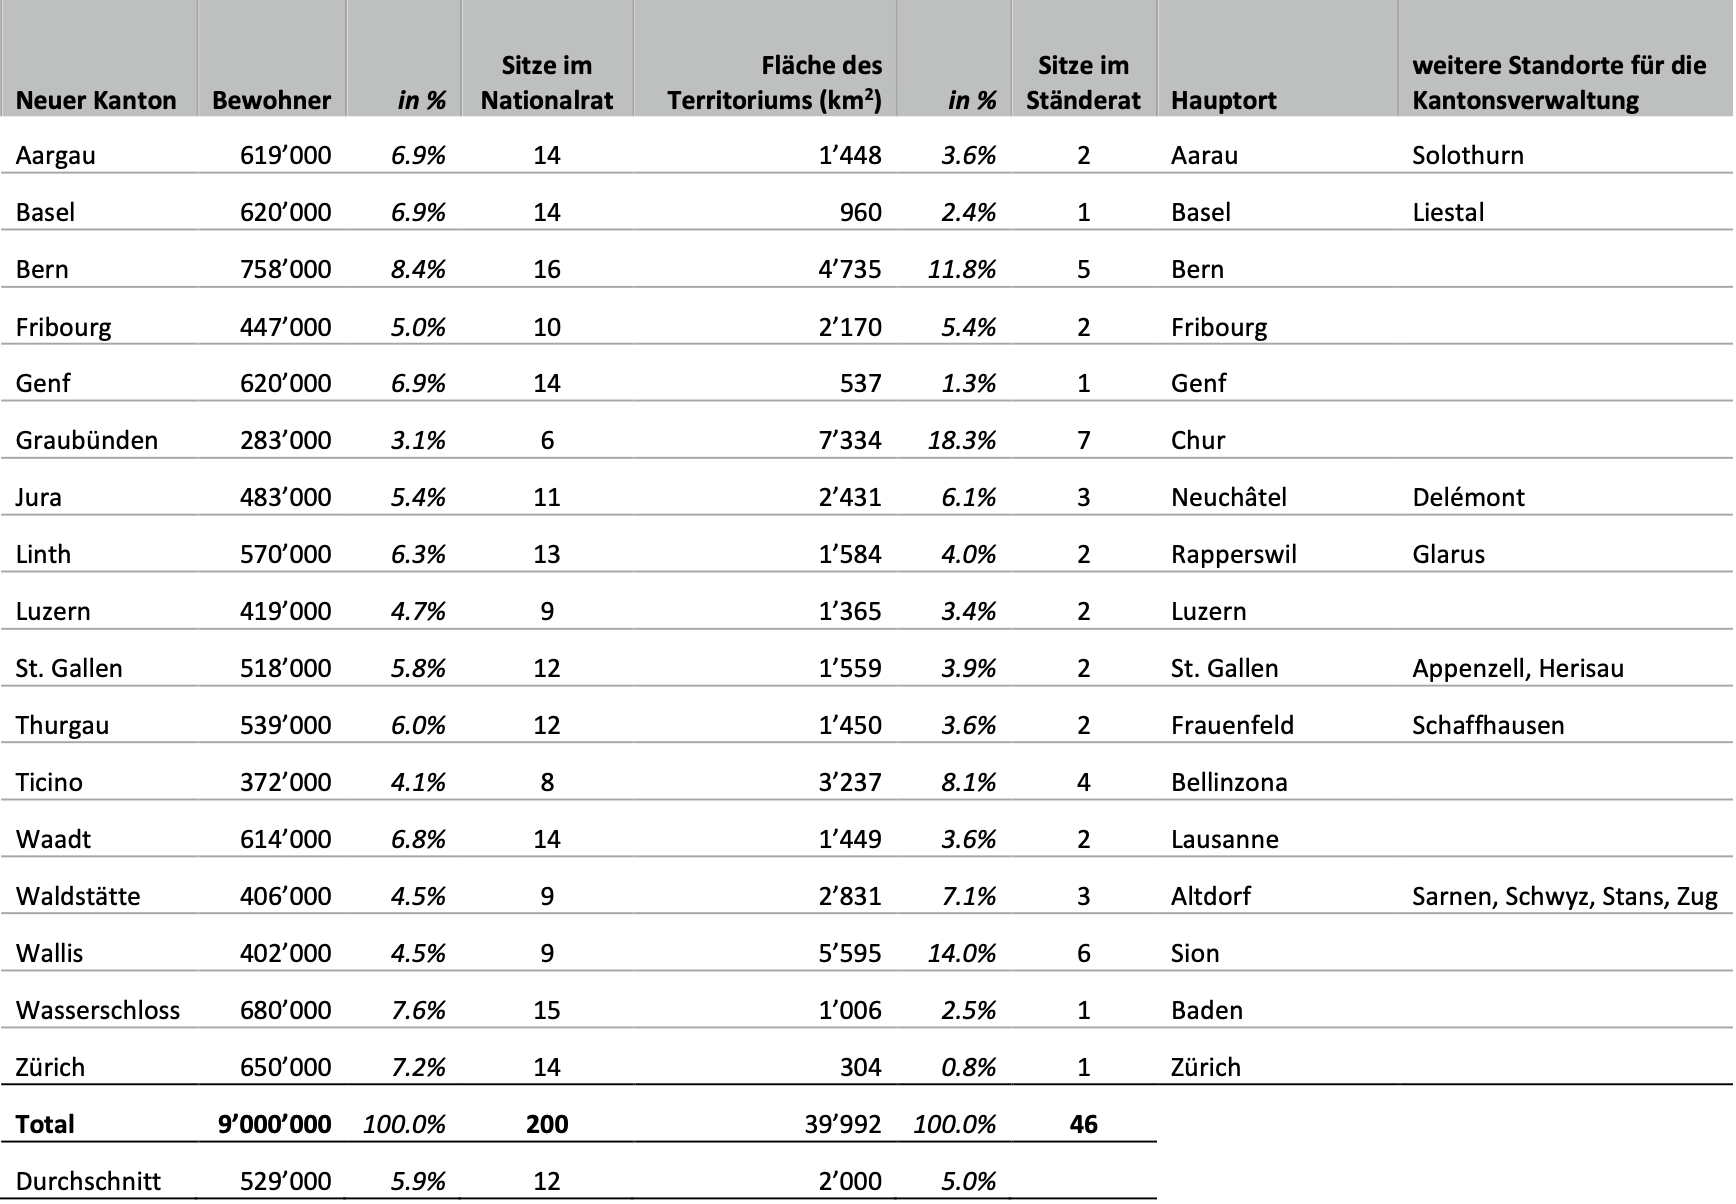Select the 'Appenzell, Herisau' cell
1736x1204 pixels.
[x=1517, y=668]
